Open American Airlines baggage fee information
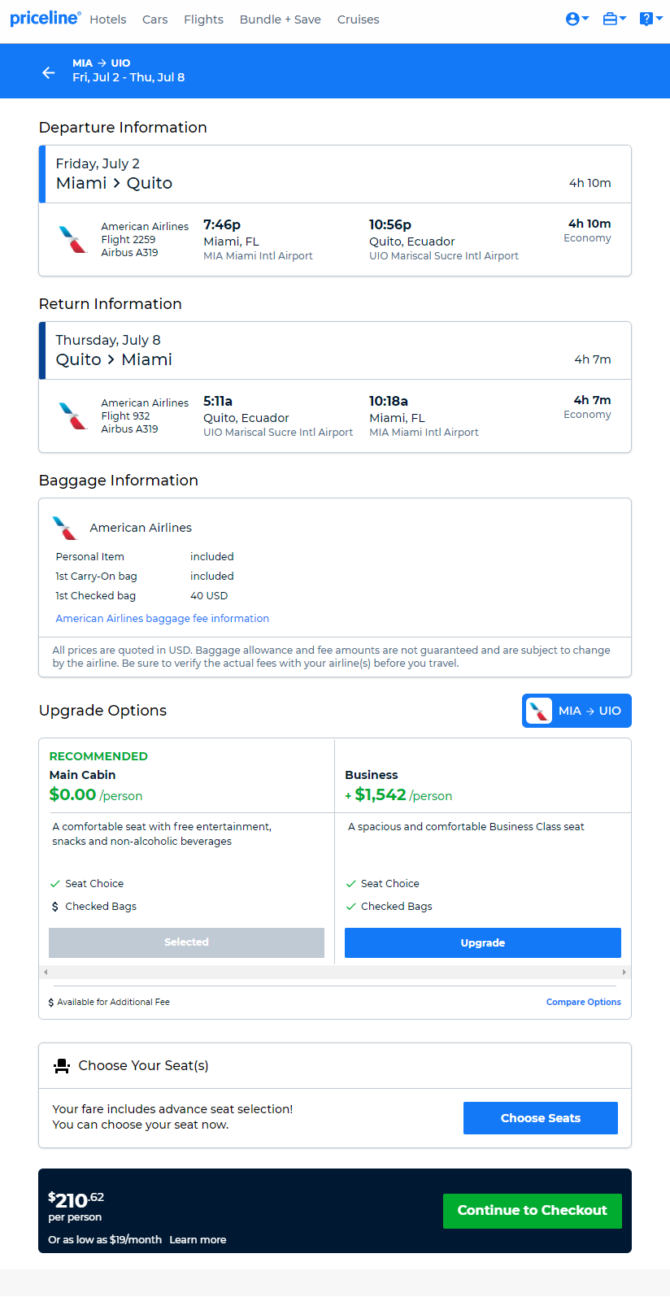The image size is (670, 1297). 162,619
